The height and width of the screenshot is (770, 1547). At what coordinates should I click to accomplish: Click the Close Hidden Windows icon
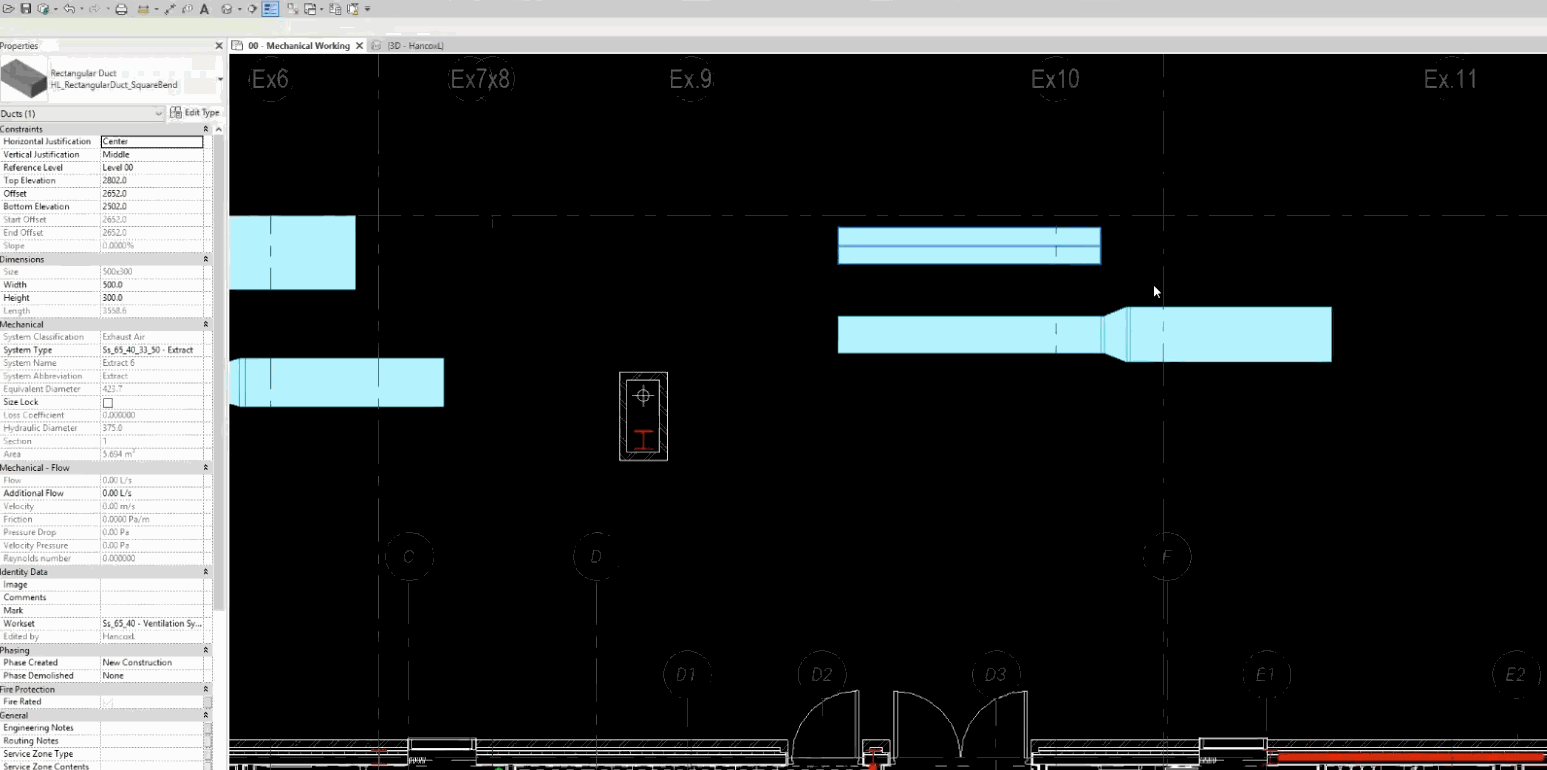[293, 9]
